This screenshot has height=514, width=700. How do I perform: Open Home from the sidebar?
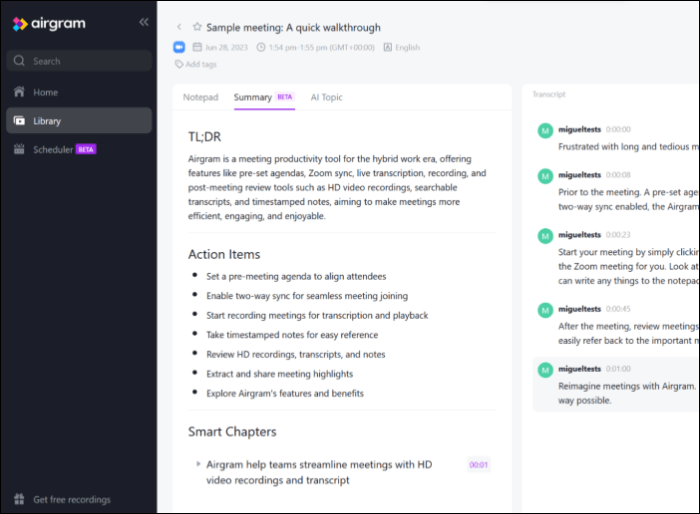[46, 92]
